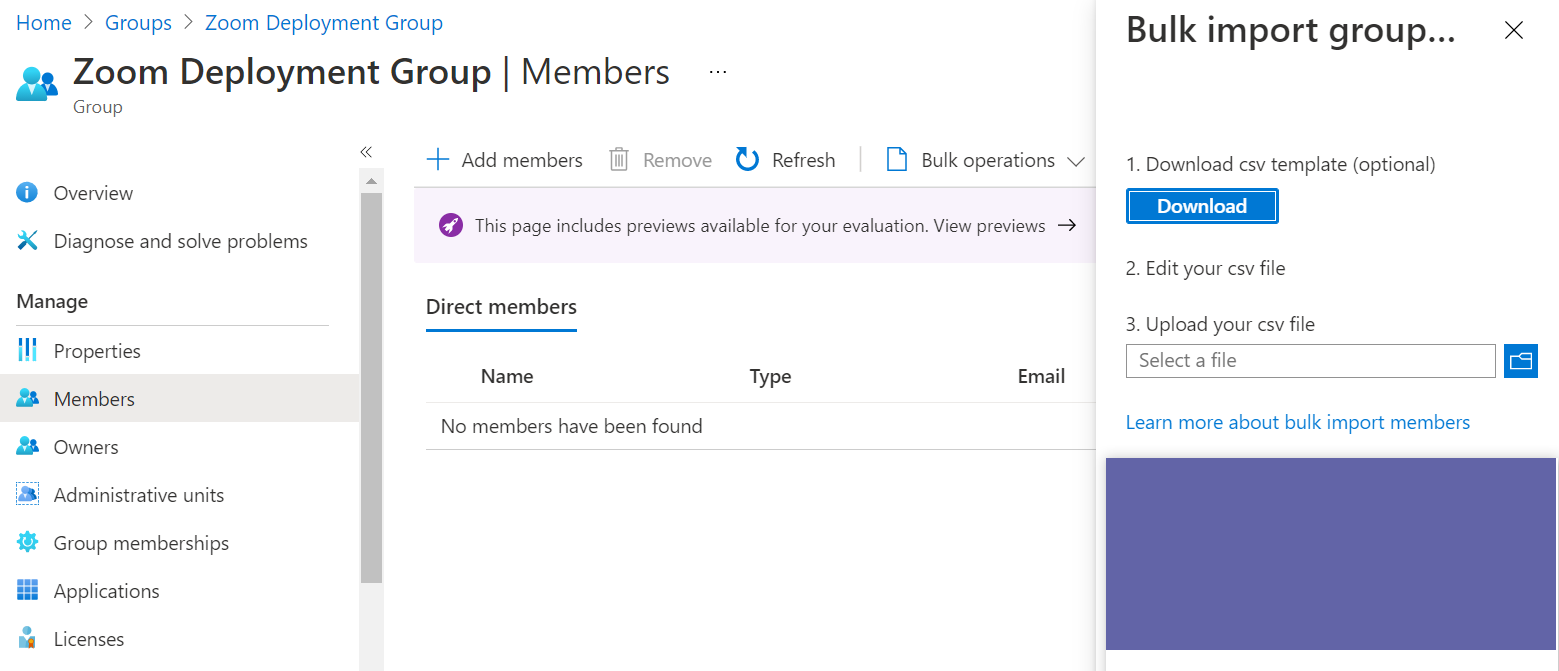The height and width of the screenshot is (671, 1559).
Task: Click the Administrative units icon
Action: (27, 495)
